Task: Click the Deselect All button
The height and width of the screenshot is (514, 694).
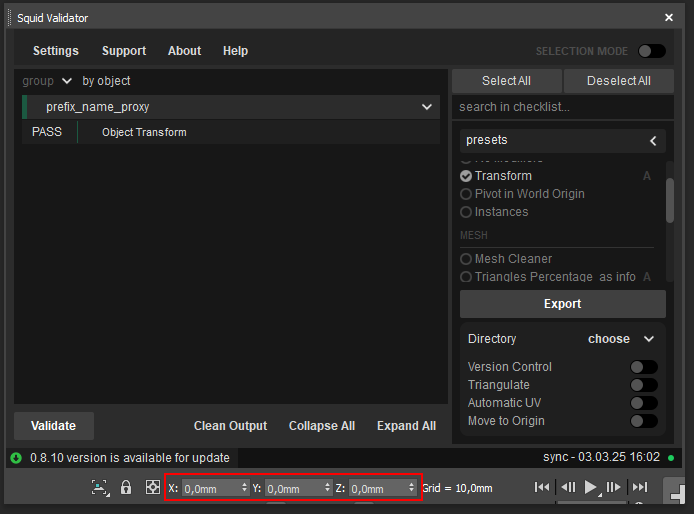Action: click(619, 81)
